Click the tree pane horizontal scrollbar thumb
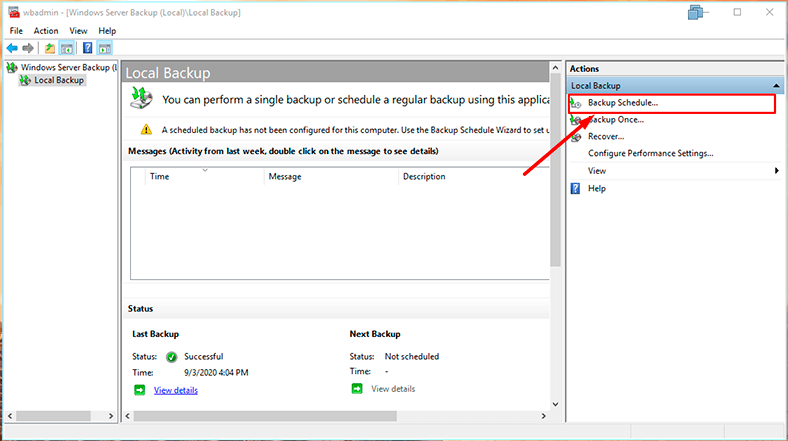 [x=53, y=416]
